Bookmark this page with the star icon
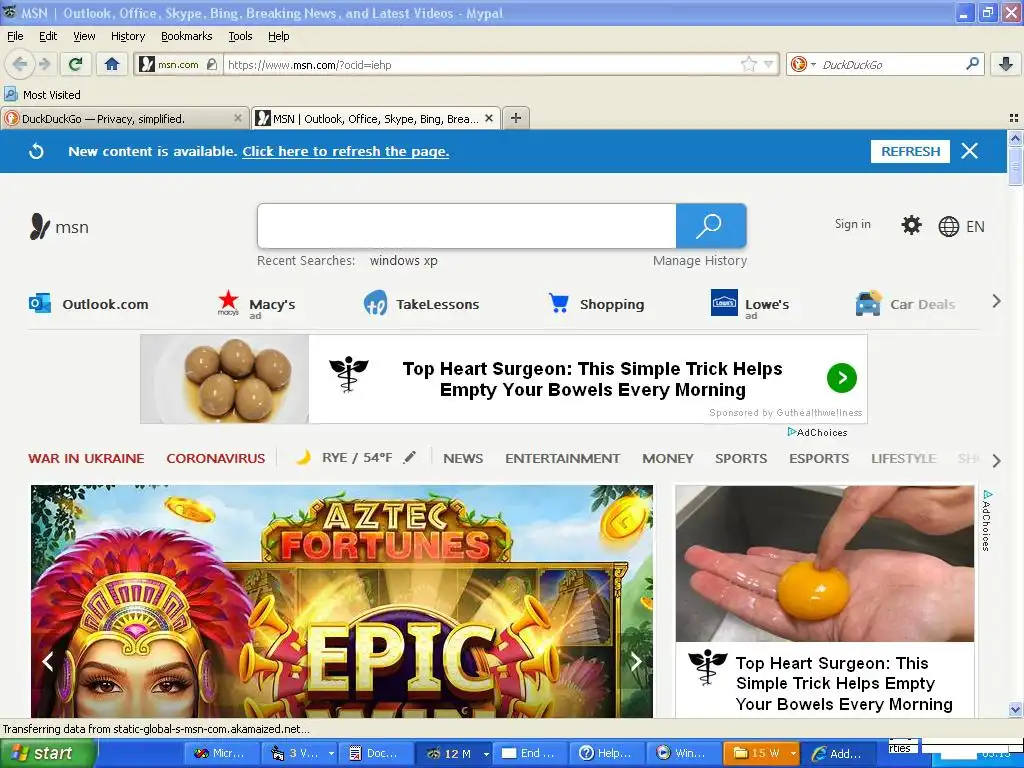The height and width of the screenshot is (768, 1024). pos(748,64)
